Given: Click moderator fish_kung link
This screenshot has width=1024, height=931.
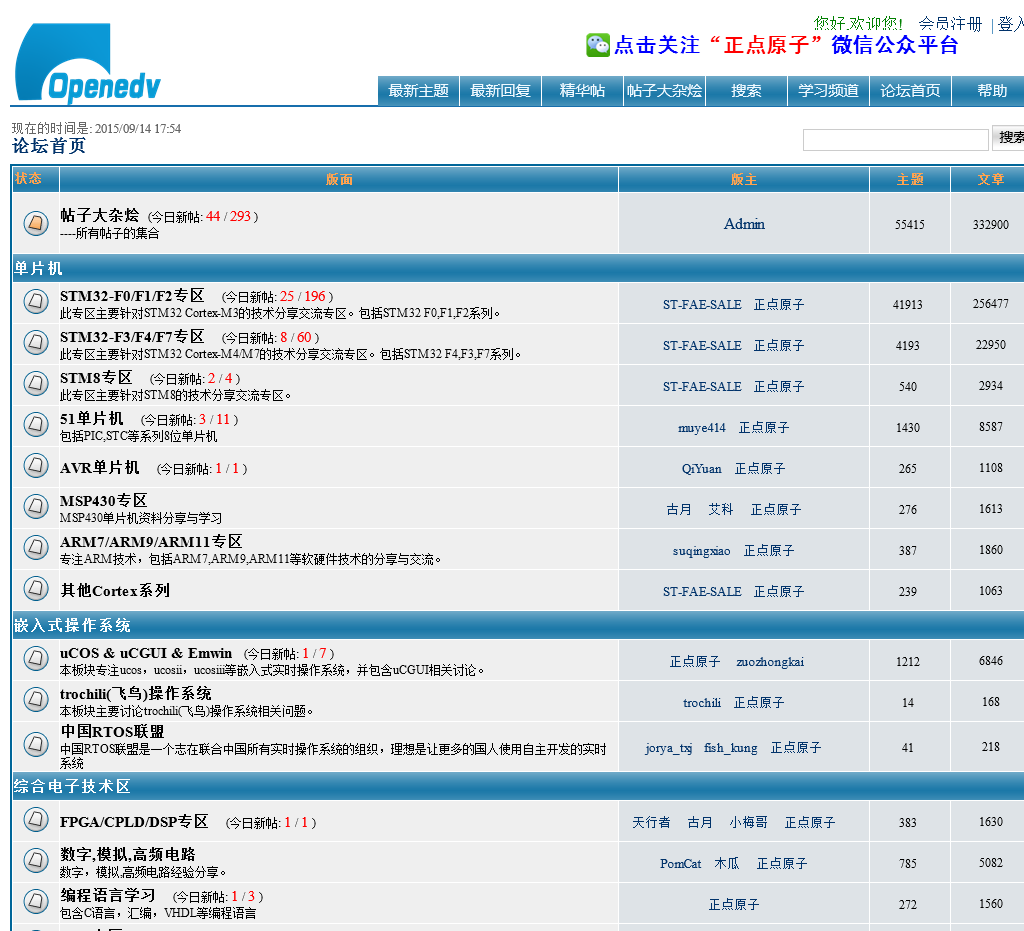Looking at the screenshot, I should click(x=731, y=748).
